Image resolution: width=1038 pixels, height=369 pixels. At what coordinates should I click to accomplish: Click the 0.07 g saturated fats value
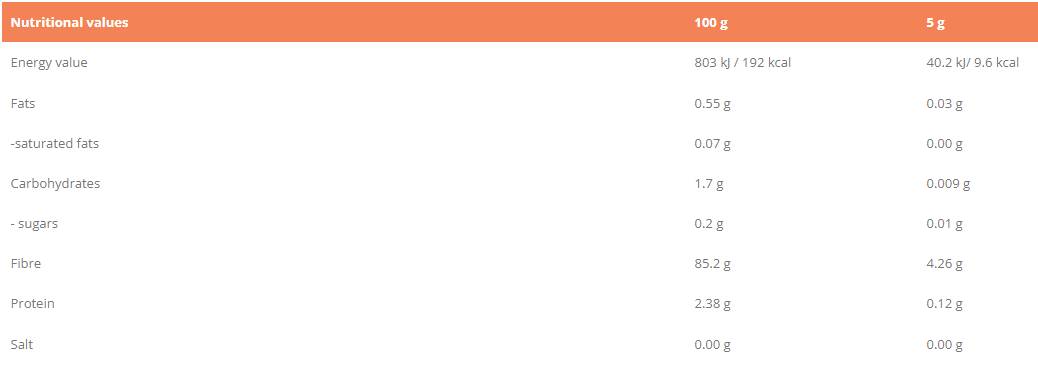coord(712,144)
